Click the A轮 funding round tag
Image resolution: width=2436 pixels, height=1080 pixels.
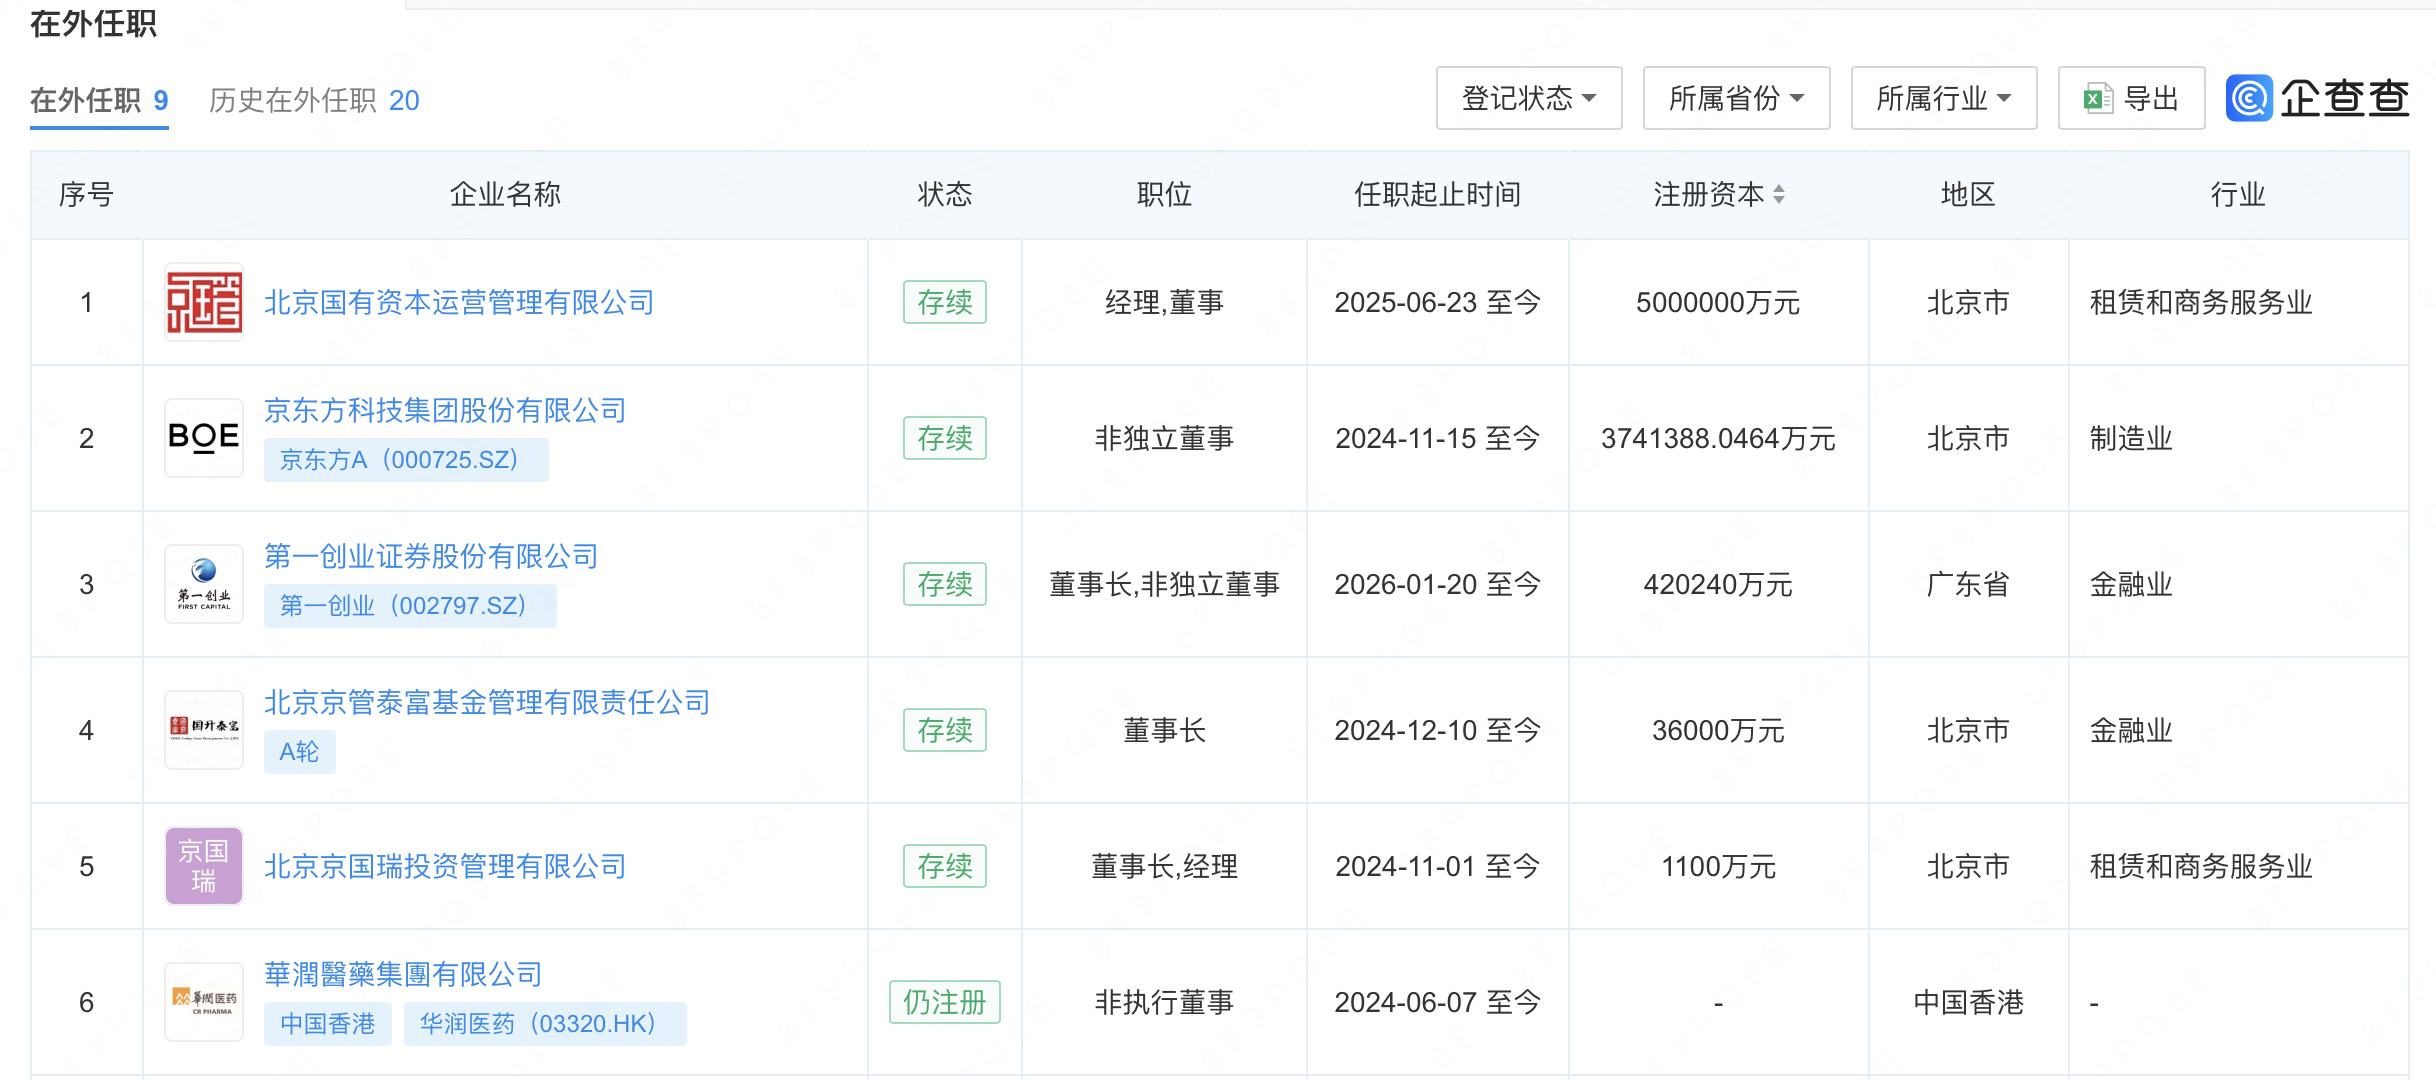[x=299, y=752]
